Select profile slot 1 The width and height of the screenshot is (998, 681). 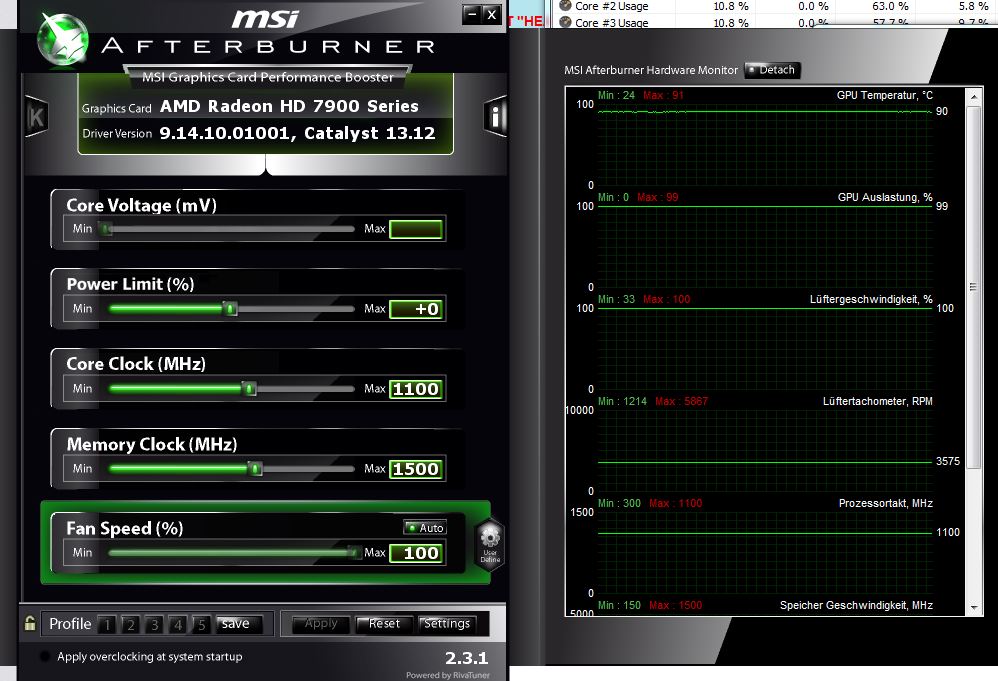click(x=107, y=624)
